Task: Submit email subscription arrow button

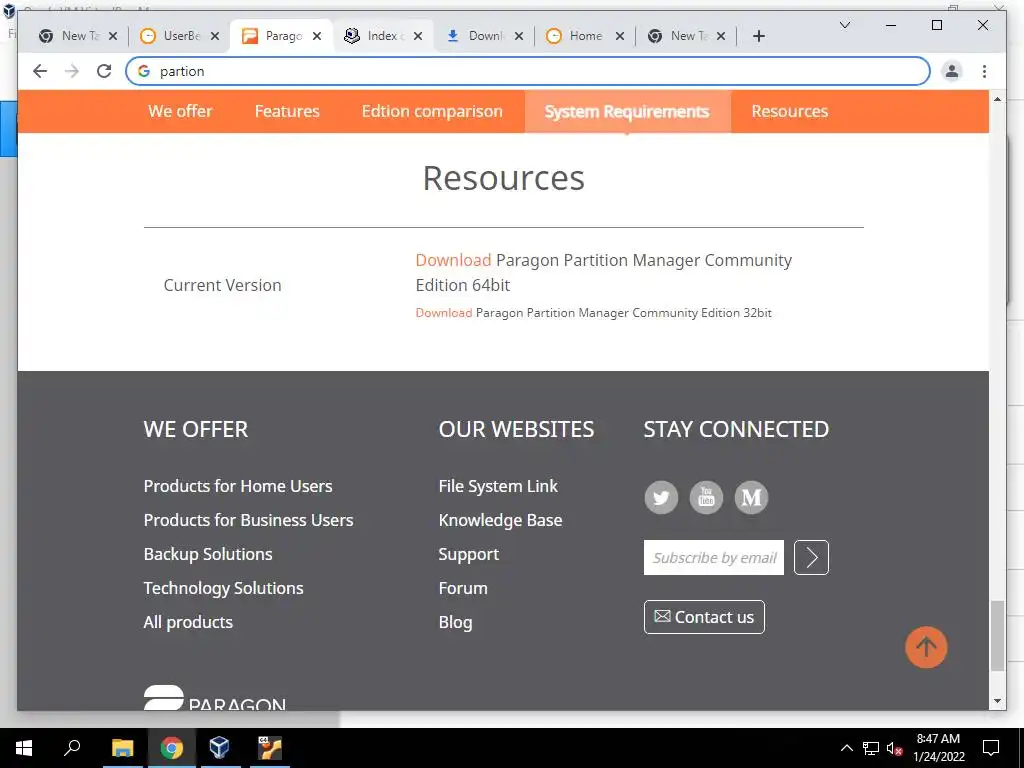Action: [x=811, y=558]
